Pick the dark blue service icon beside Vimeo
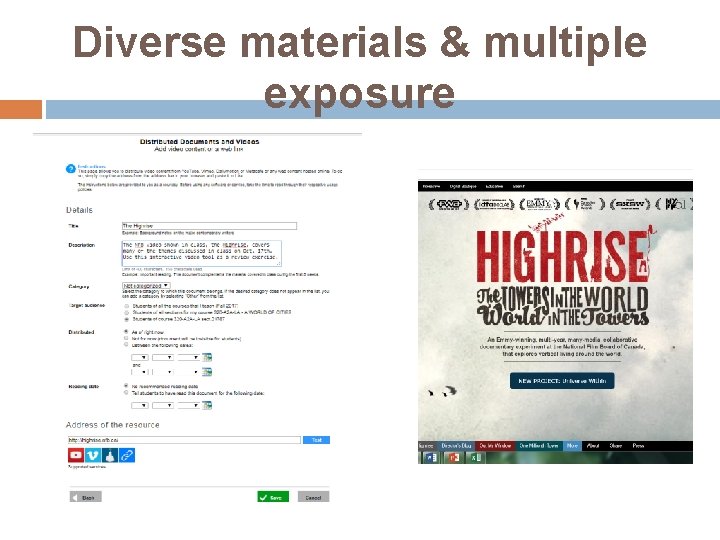720x540 pixels. tap(110, 455)
